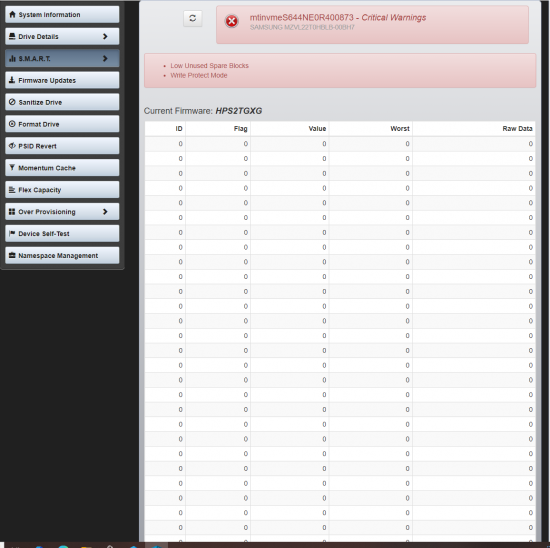The width and height of the screenshot is (550, 548).
Task: Click the Low Unused Spare Blocks warning
Action: [209, 66]
